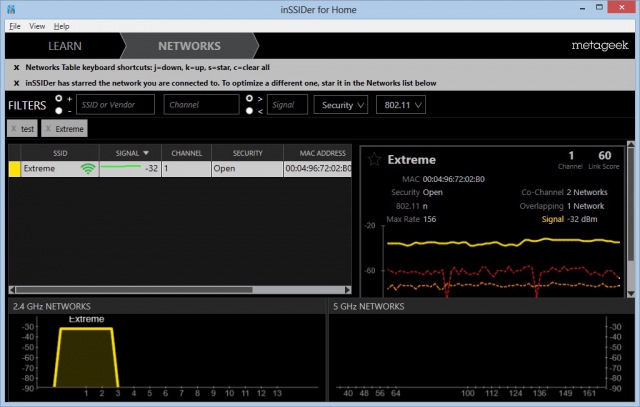Click the SSID or Vendor filter field
The height and width of the screenshot is (407, 640).
click(x=116, y=105)
